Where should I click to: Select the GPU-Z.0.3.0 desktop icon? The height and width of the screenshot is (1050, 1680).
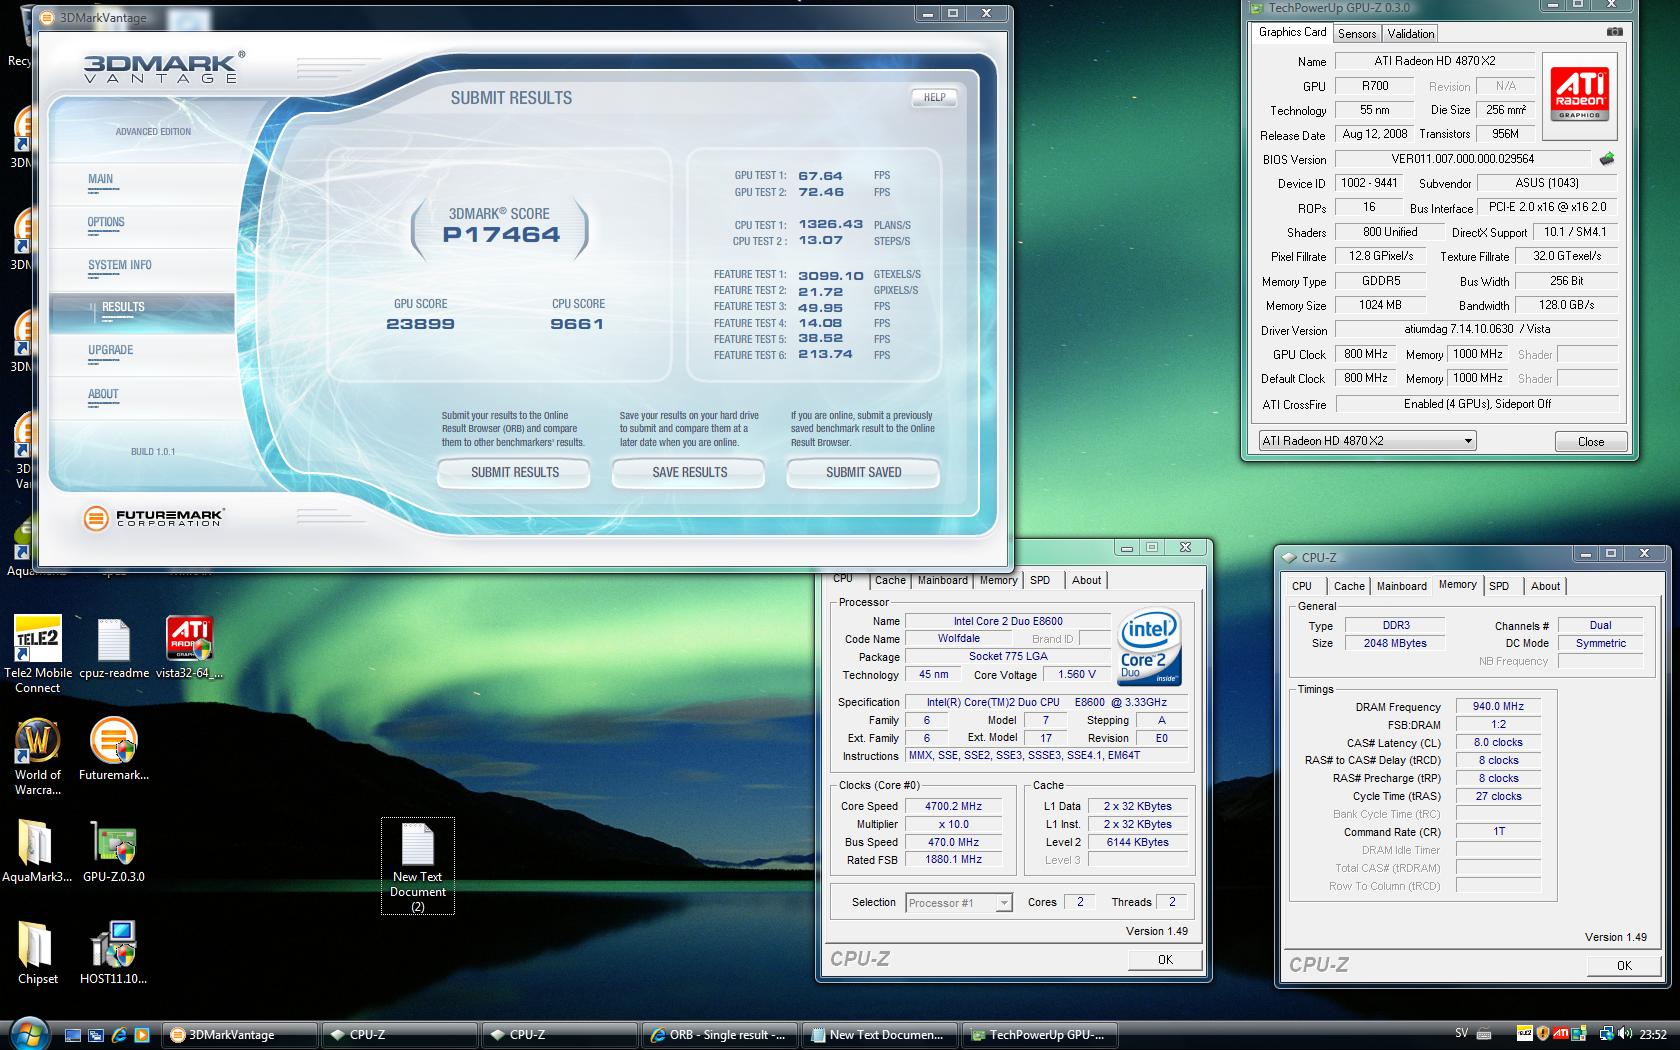tap(113, 852)
